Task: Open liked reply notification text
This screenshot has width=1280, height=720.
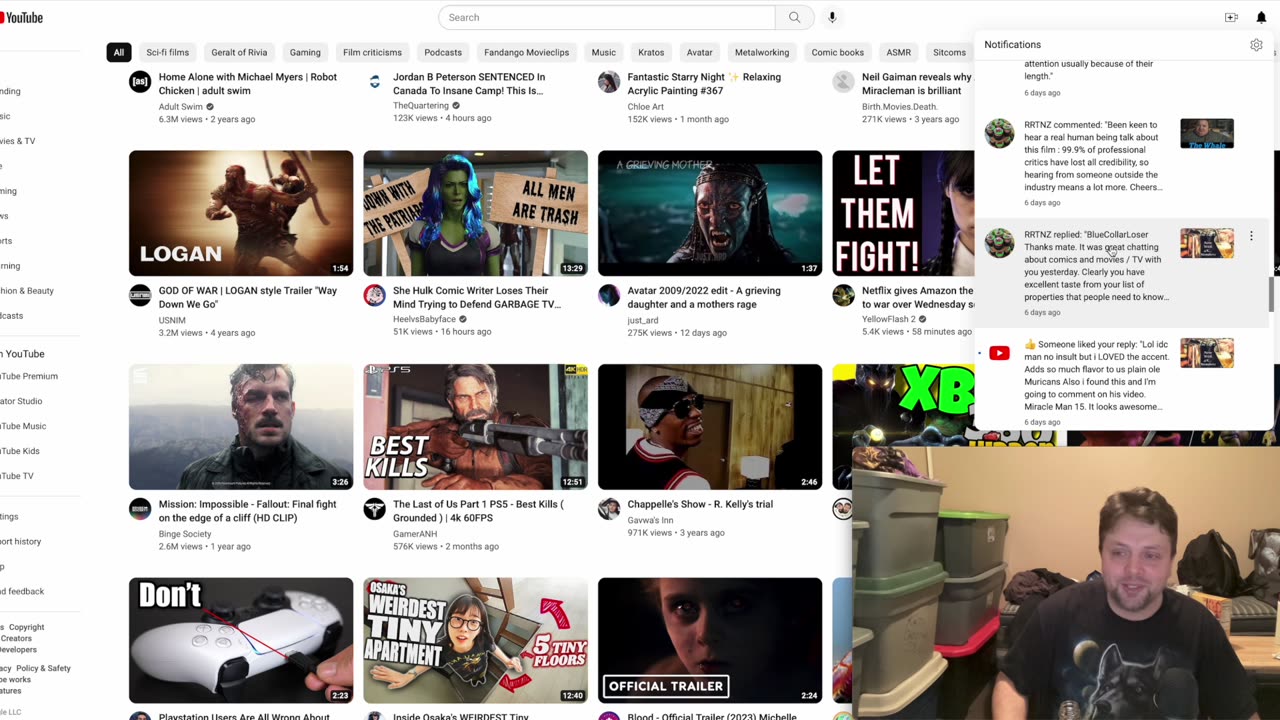Action: click(1096, 376)
